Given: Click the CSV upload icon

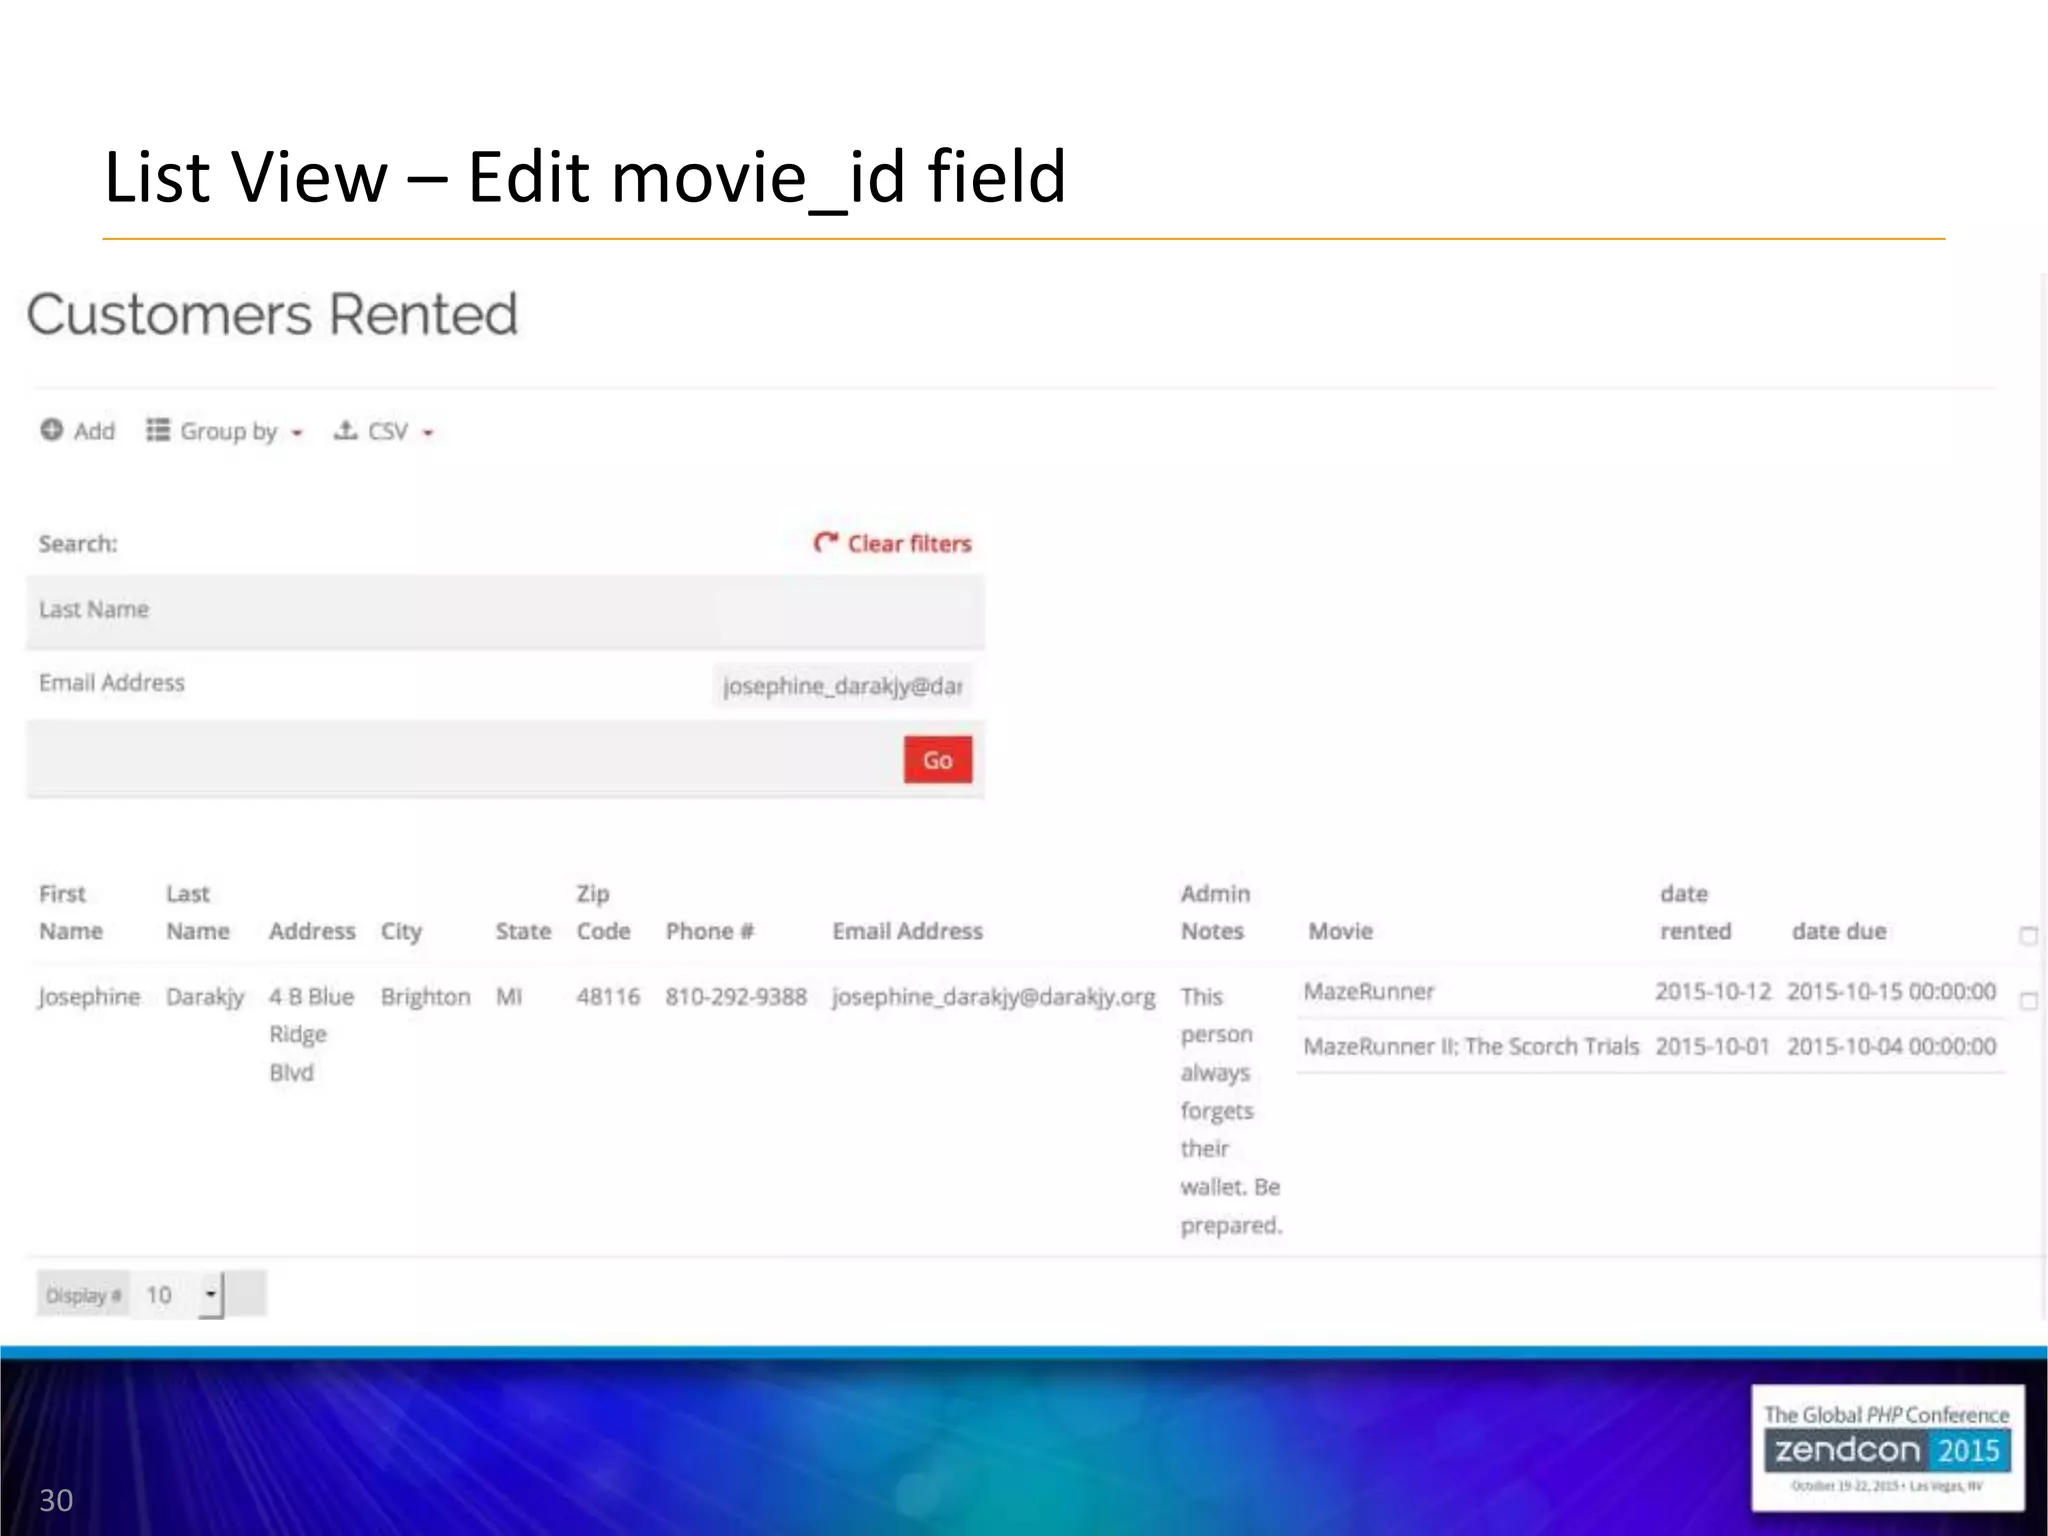Looking at the screenshot, I should click(x=345, y=430).
